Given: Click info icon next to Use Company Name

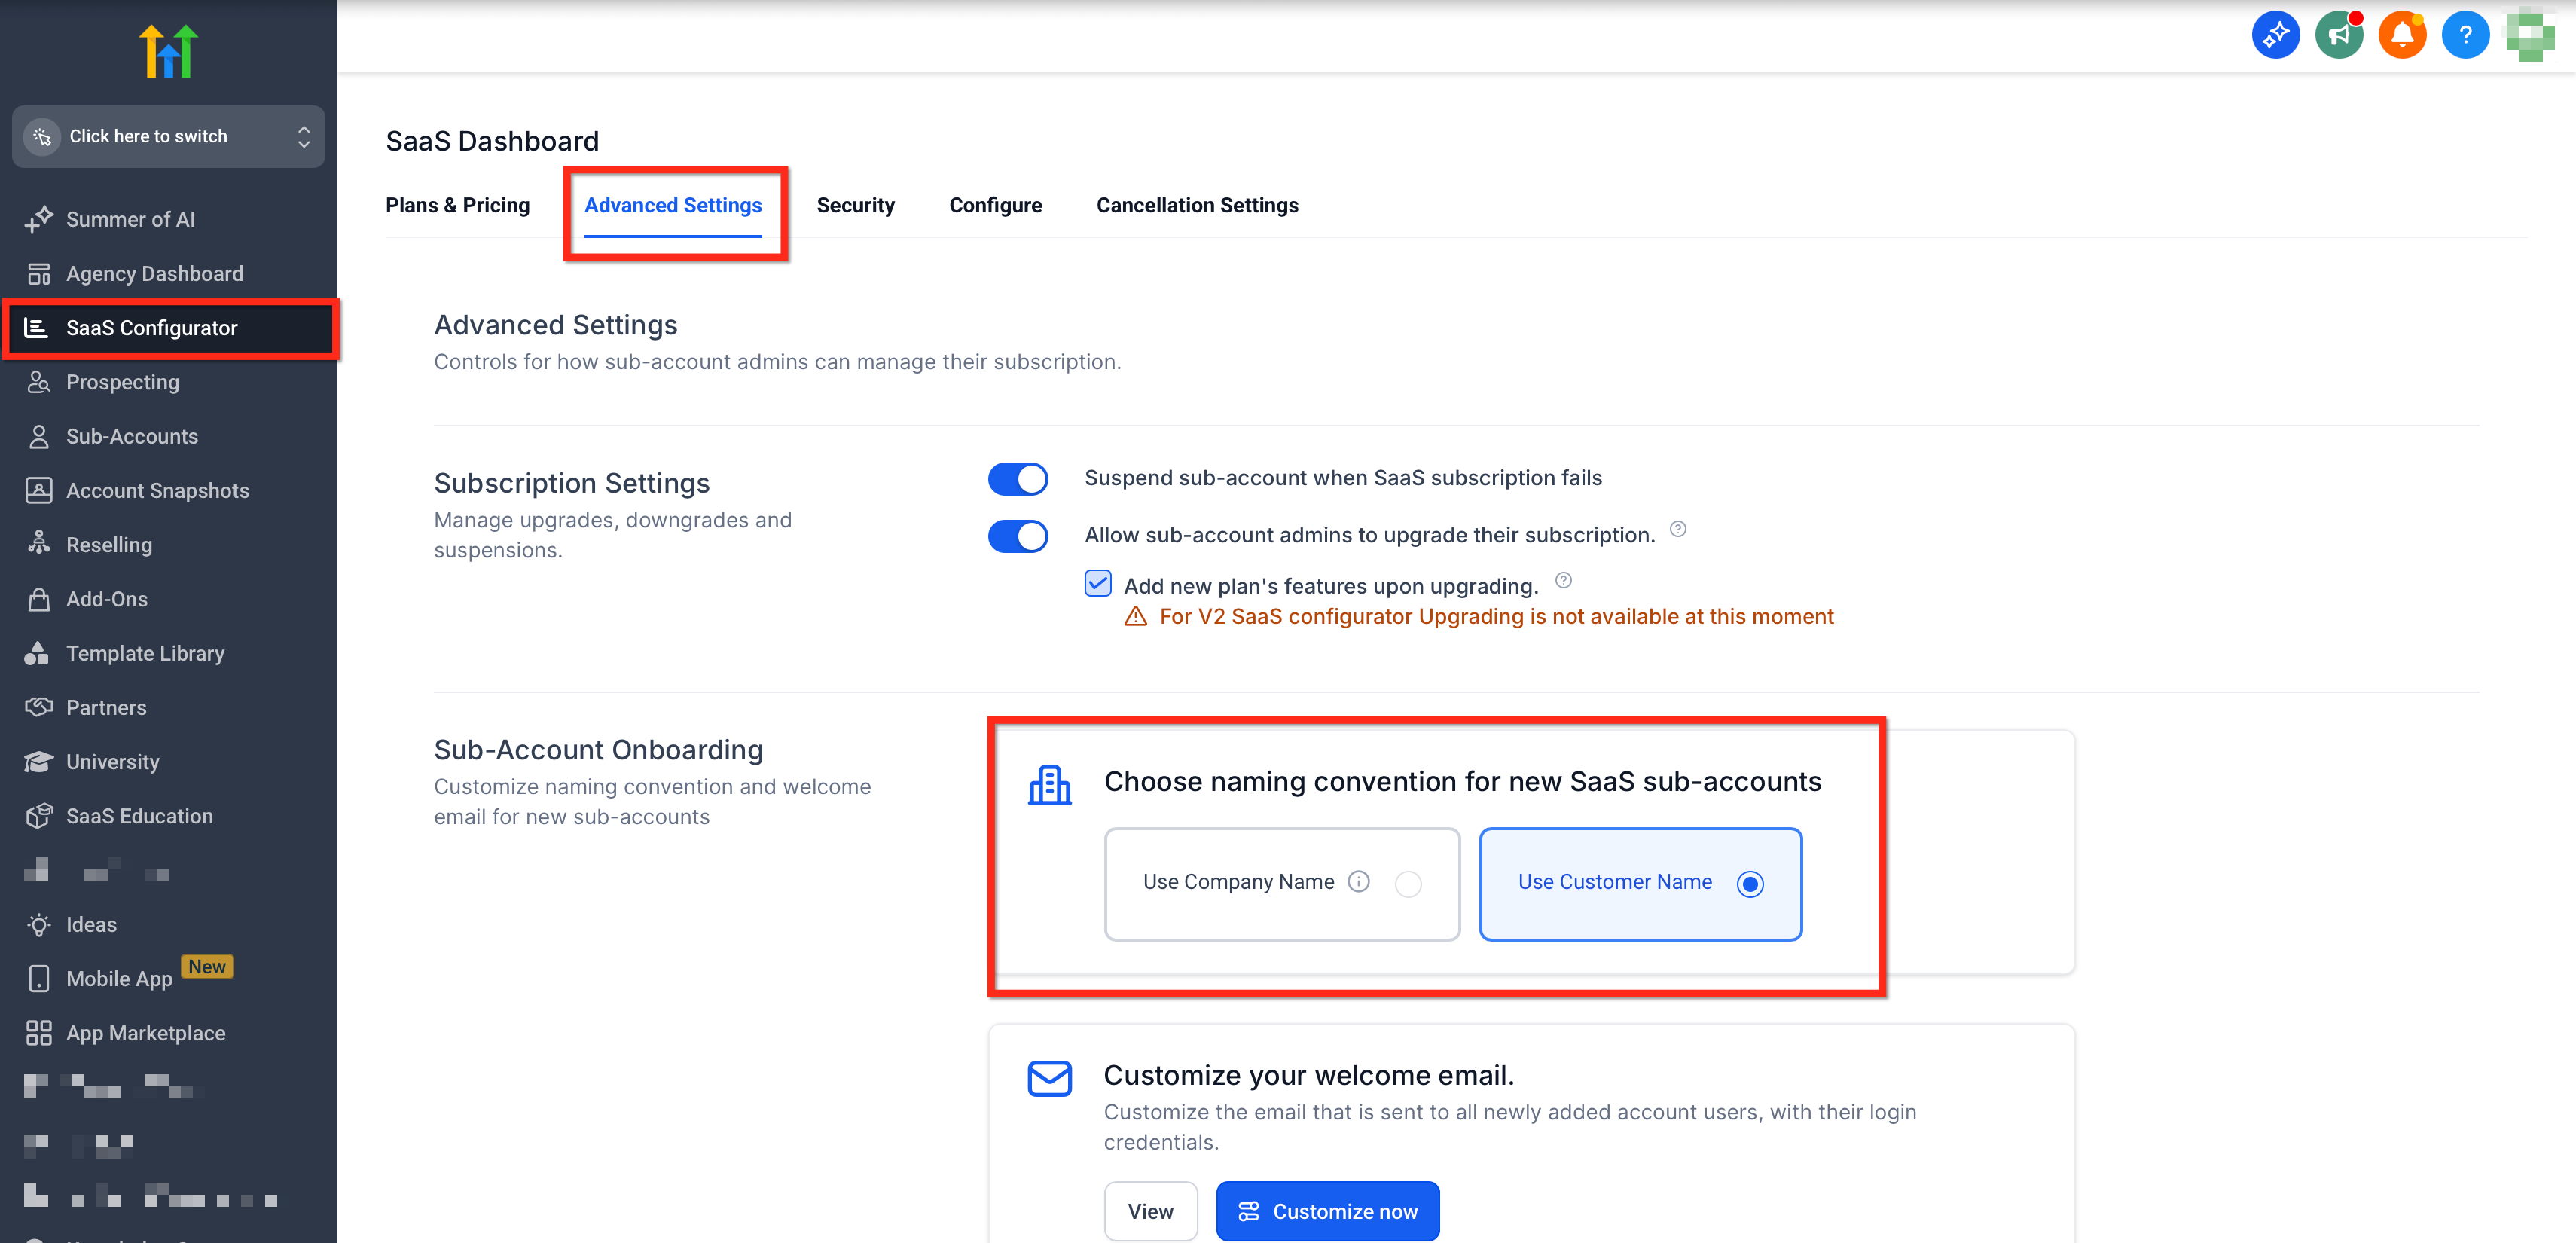Looking at the screenshot, I should (1358, 881).
